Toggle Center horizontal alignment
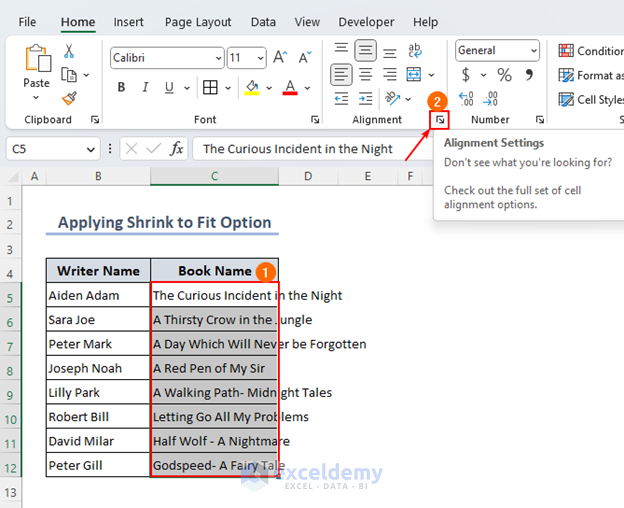Image resolution: width=624 pixels, height=508 pixels. click(365, 74)
